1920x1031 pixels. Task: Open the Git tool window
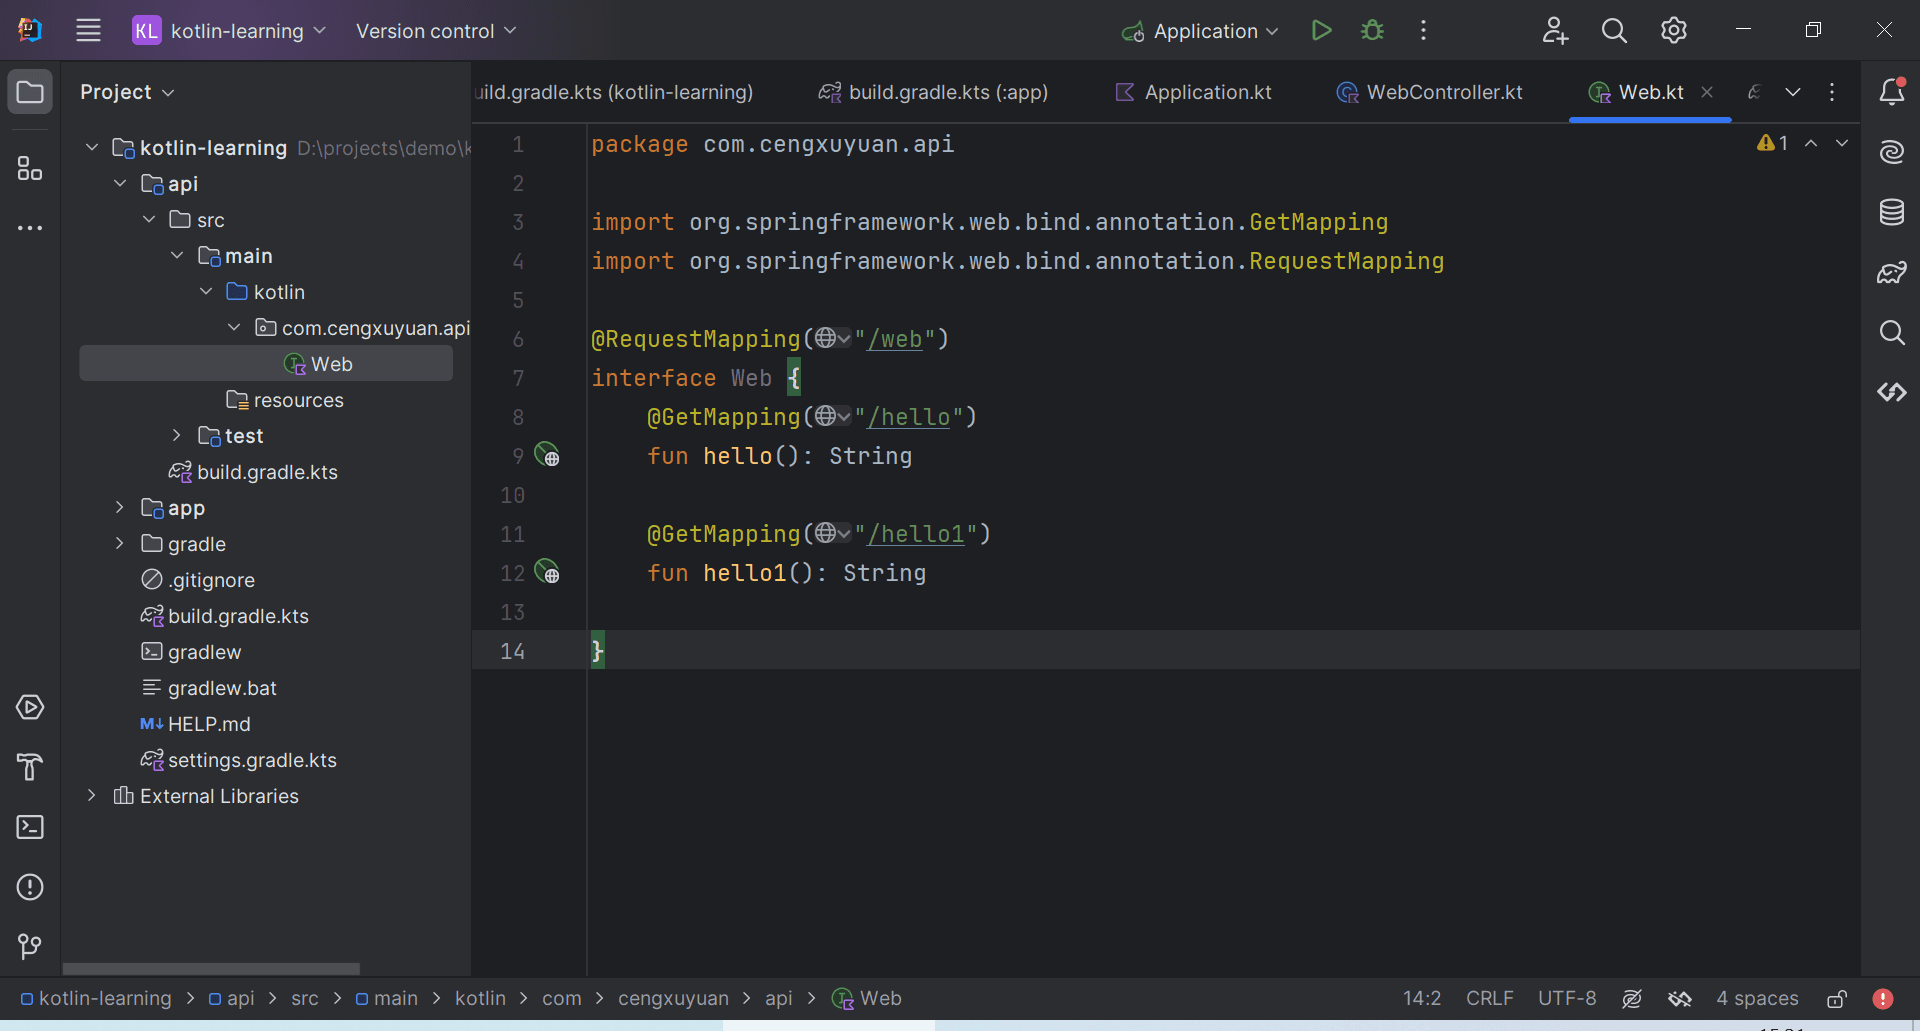(x=30, y=946)
